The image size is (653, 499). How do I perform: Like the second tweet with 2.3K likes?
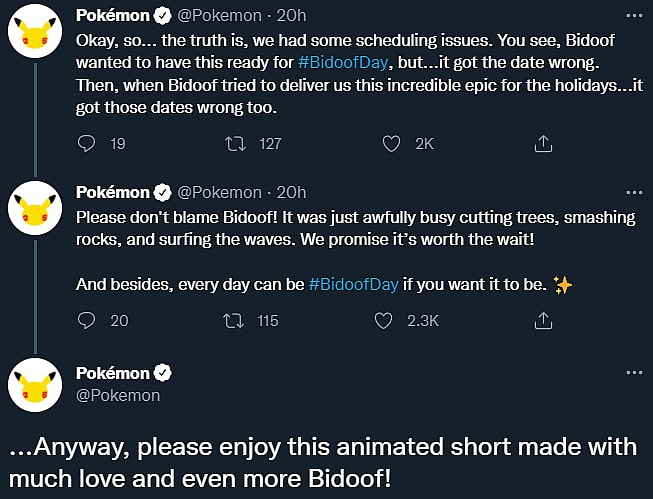(x=382, y=321)
